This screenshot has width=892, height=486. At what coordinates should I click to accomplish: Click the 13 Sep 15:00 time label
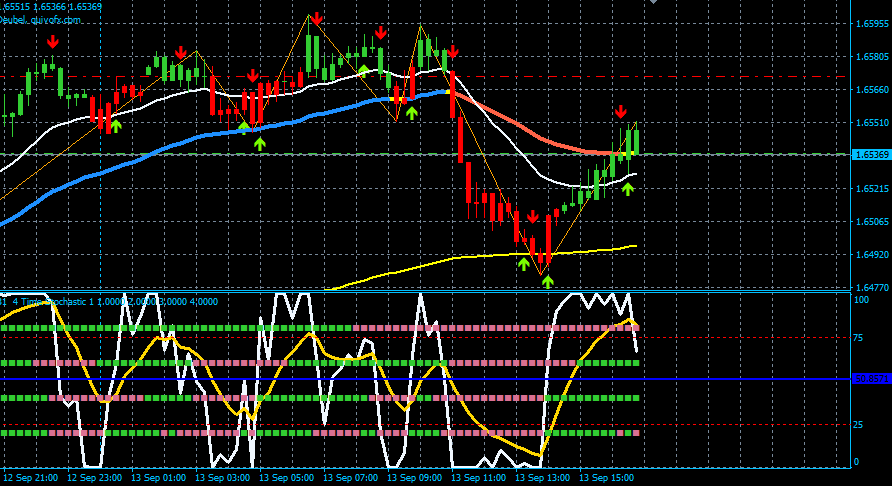point(606,477)
